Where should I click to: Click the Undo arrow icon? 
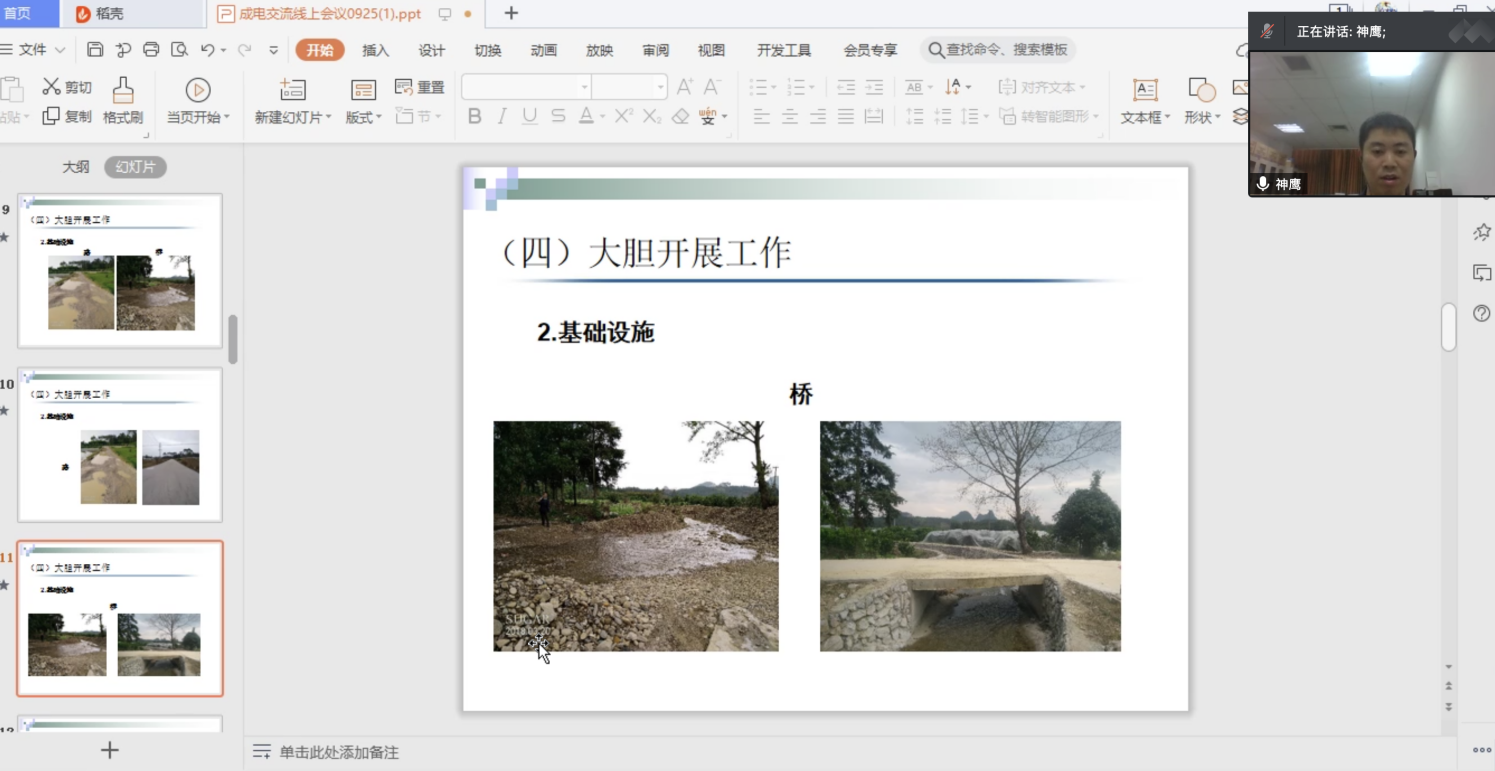(207, 50)
